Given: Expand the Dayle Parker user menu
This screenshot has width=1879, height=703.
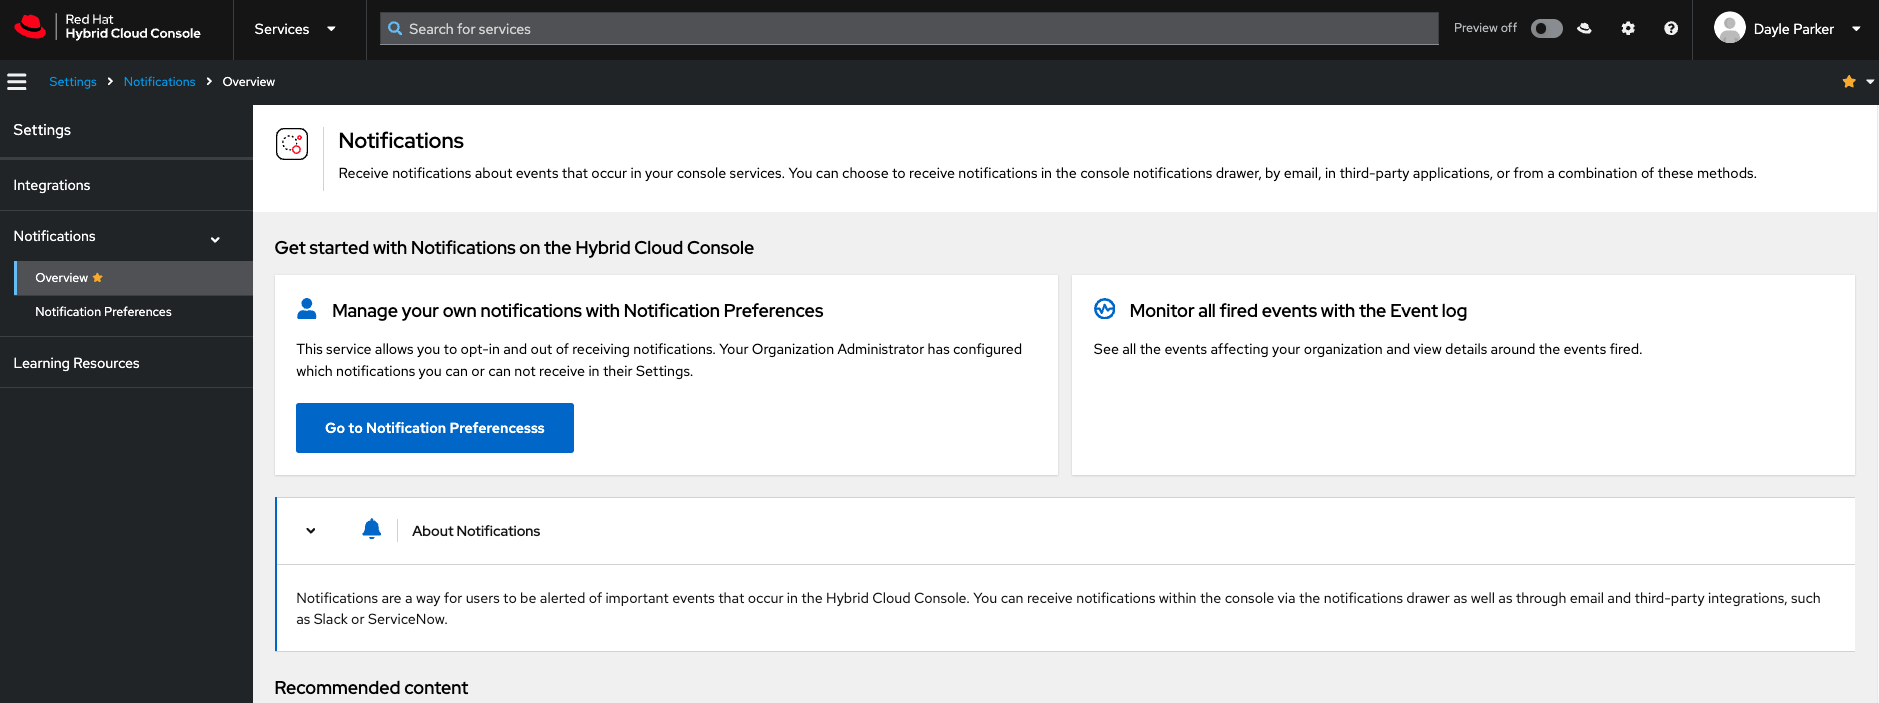Looking at the screenshot, I should coord(1856,29).
